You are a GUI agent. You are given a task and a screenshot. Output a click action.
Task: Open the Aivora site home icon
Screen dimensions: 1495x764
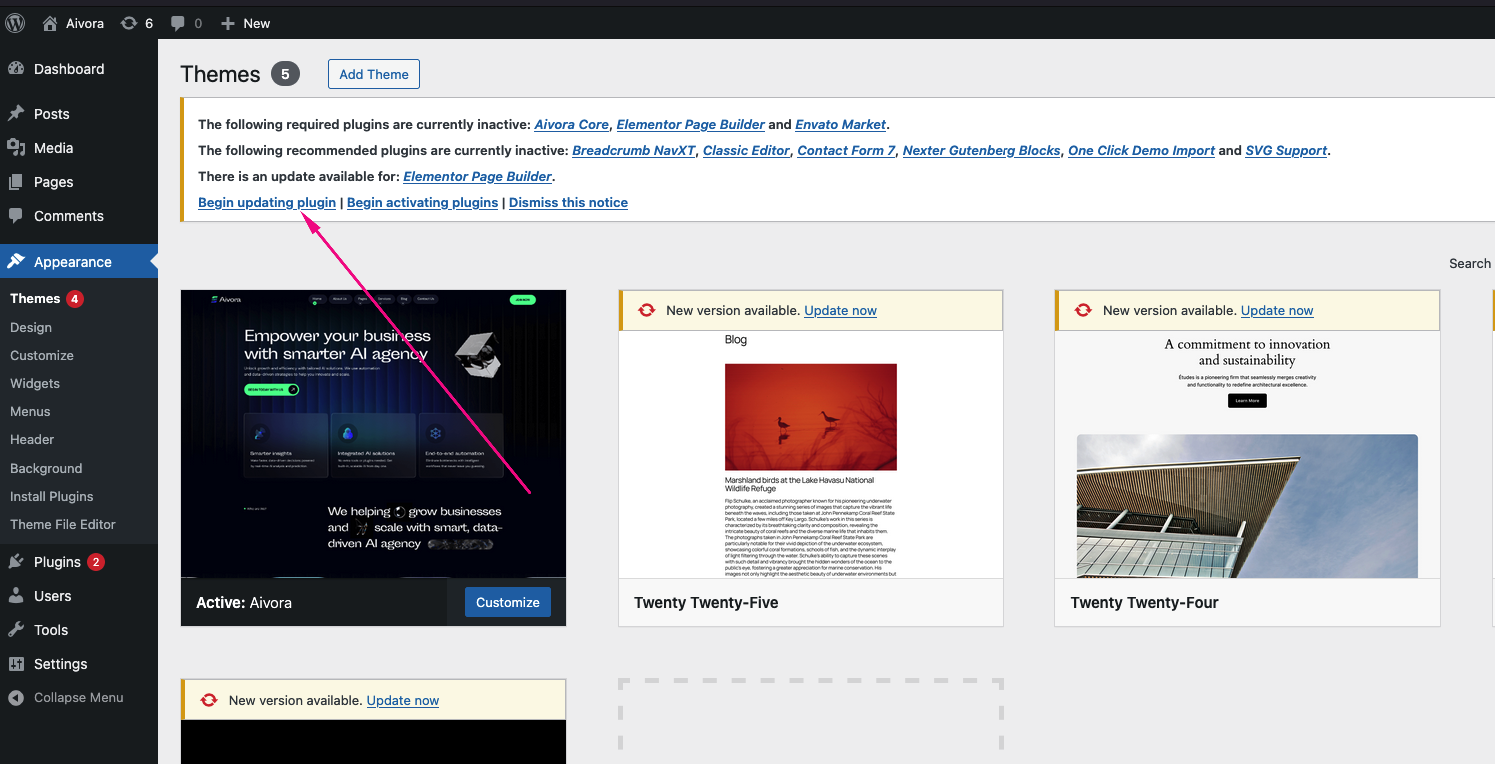point(50,23)
